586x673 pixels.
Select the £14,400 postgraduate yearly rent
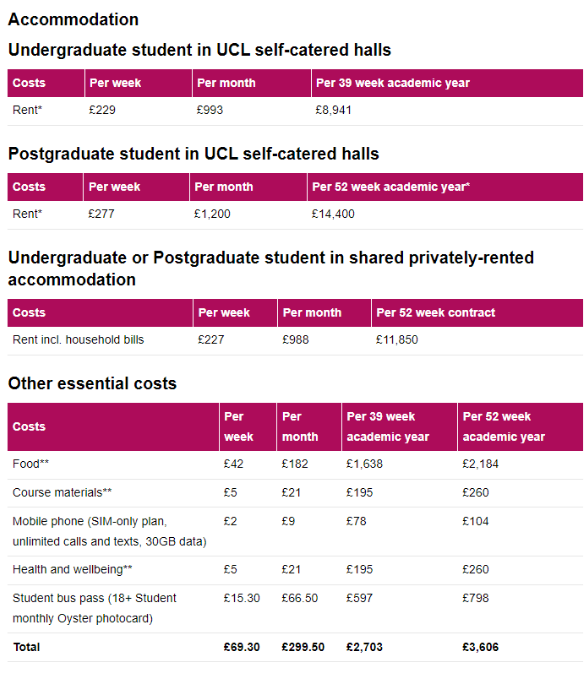tap(333, 214)
